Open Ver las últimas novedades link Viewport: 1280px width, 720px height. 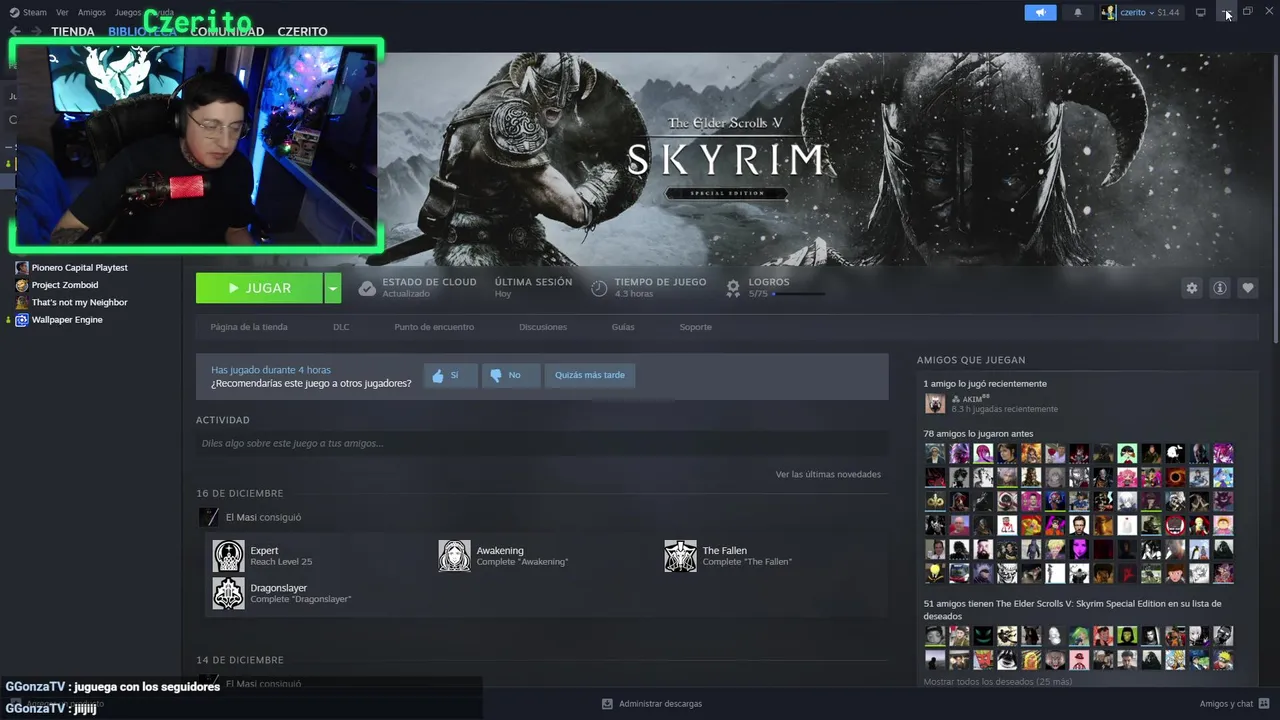pyautogui.click(x=828, y=474)
